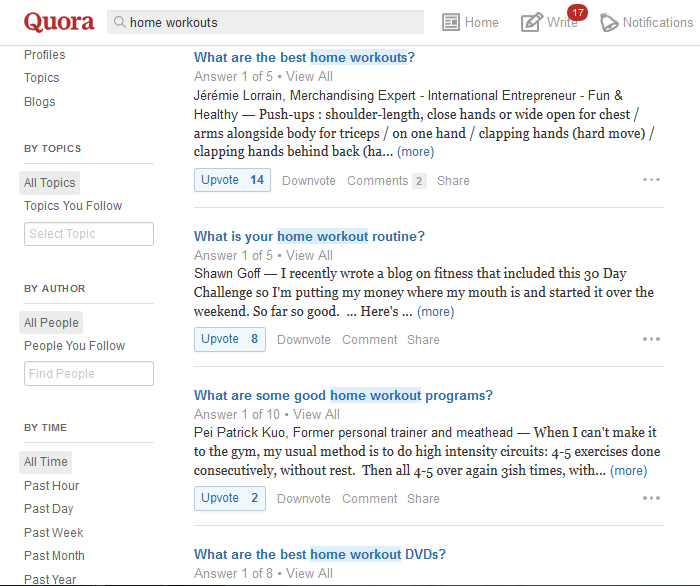This screenshot has width=700, height=586.
Task: Share Pei Patrick Kuo's answer
Action: [423, 499]
